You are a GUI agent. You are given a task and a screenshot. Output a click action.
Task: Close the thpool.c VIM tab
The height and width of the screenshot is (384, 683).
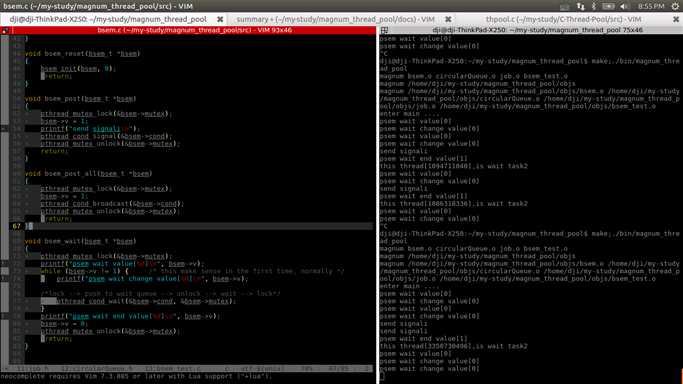(676, 19)
